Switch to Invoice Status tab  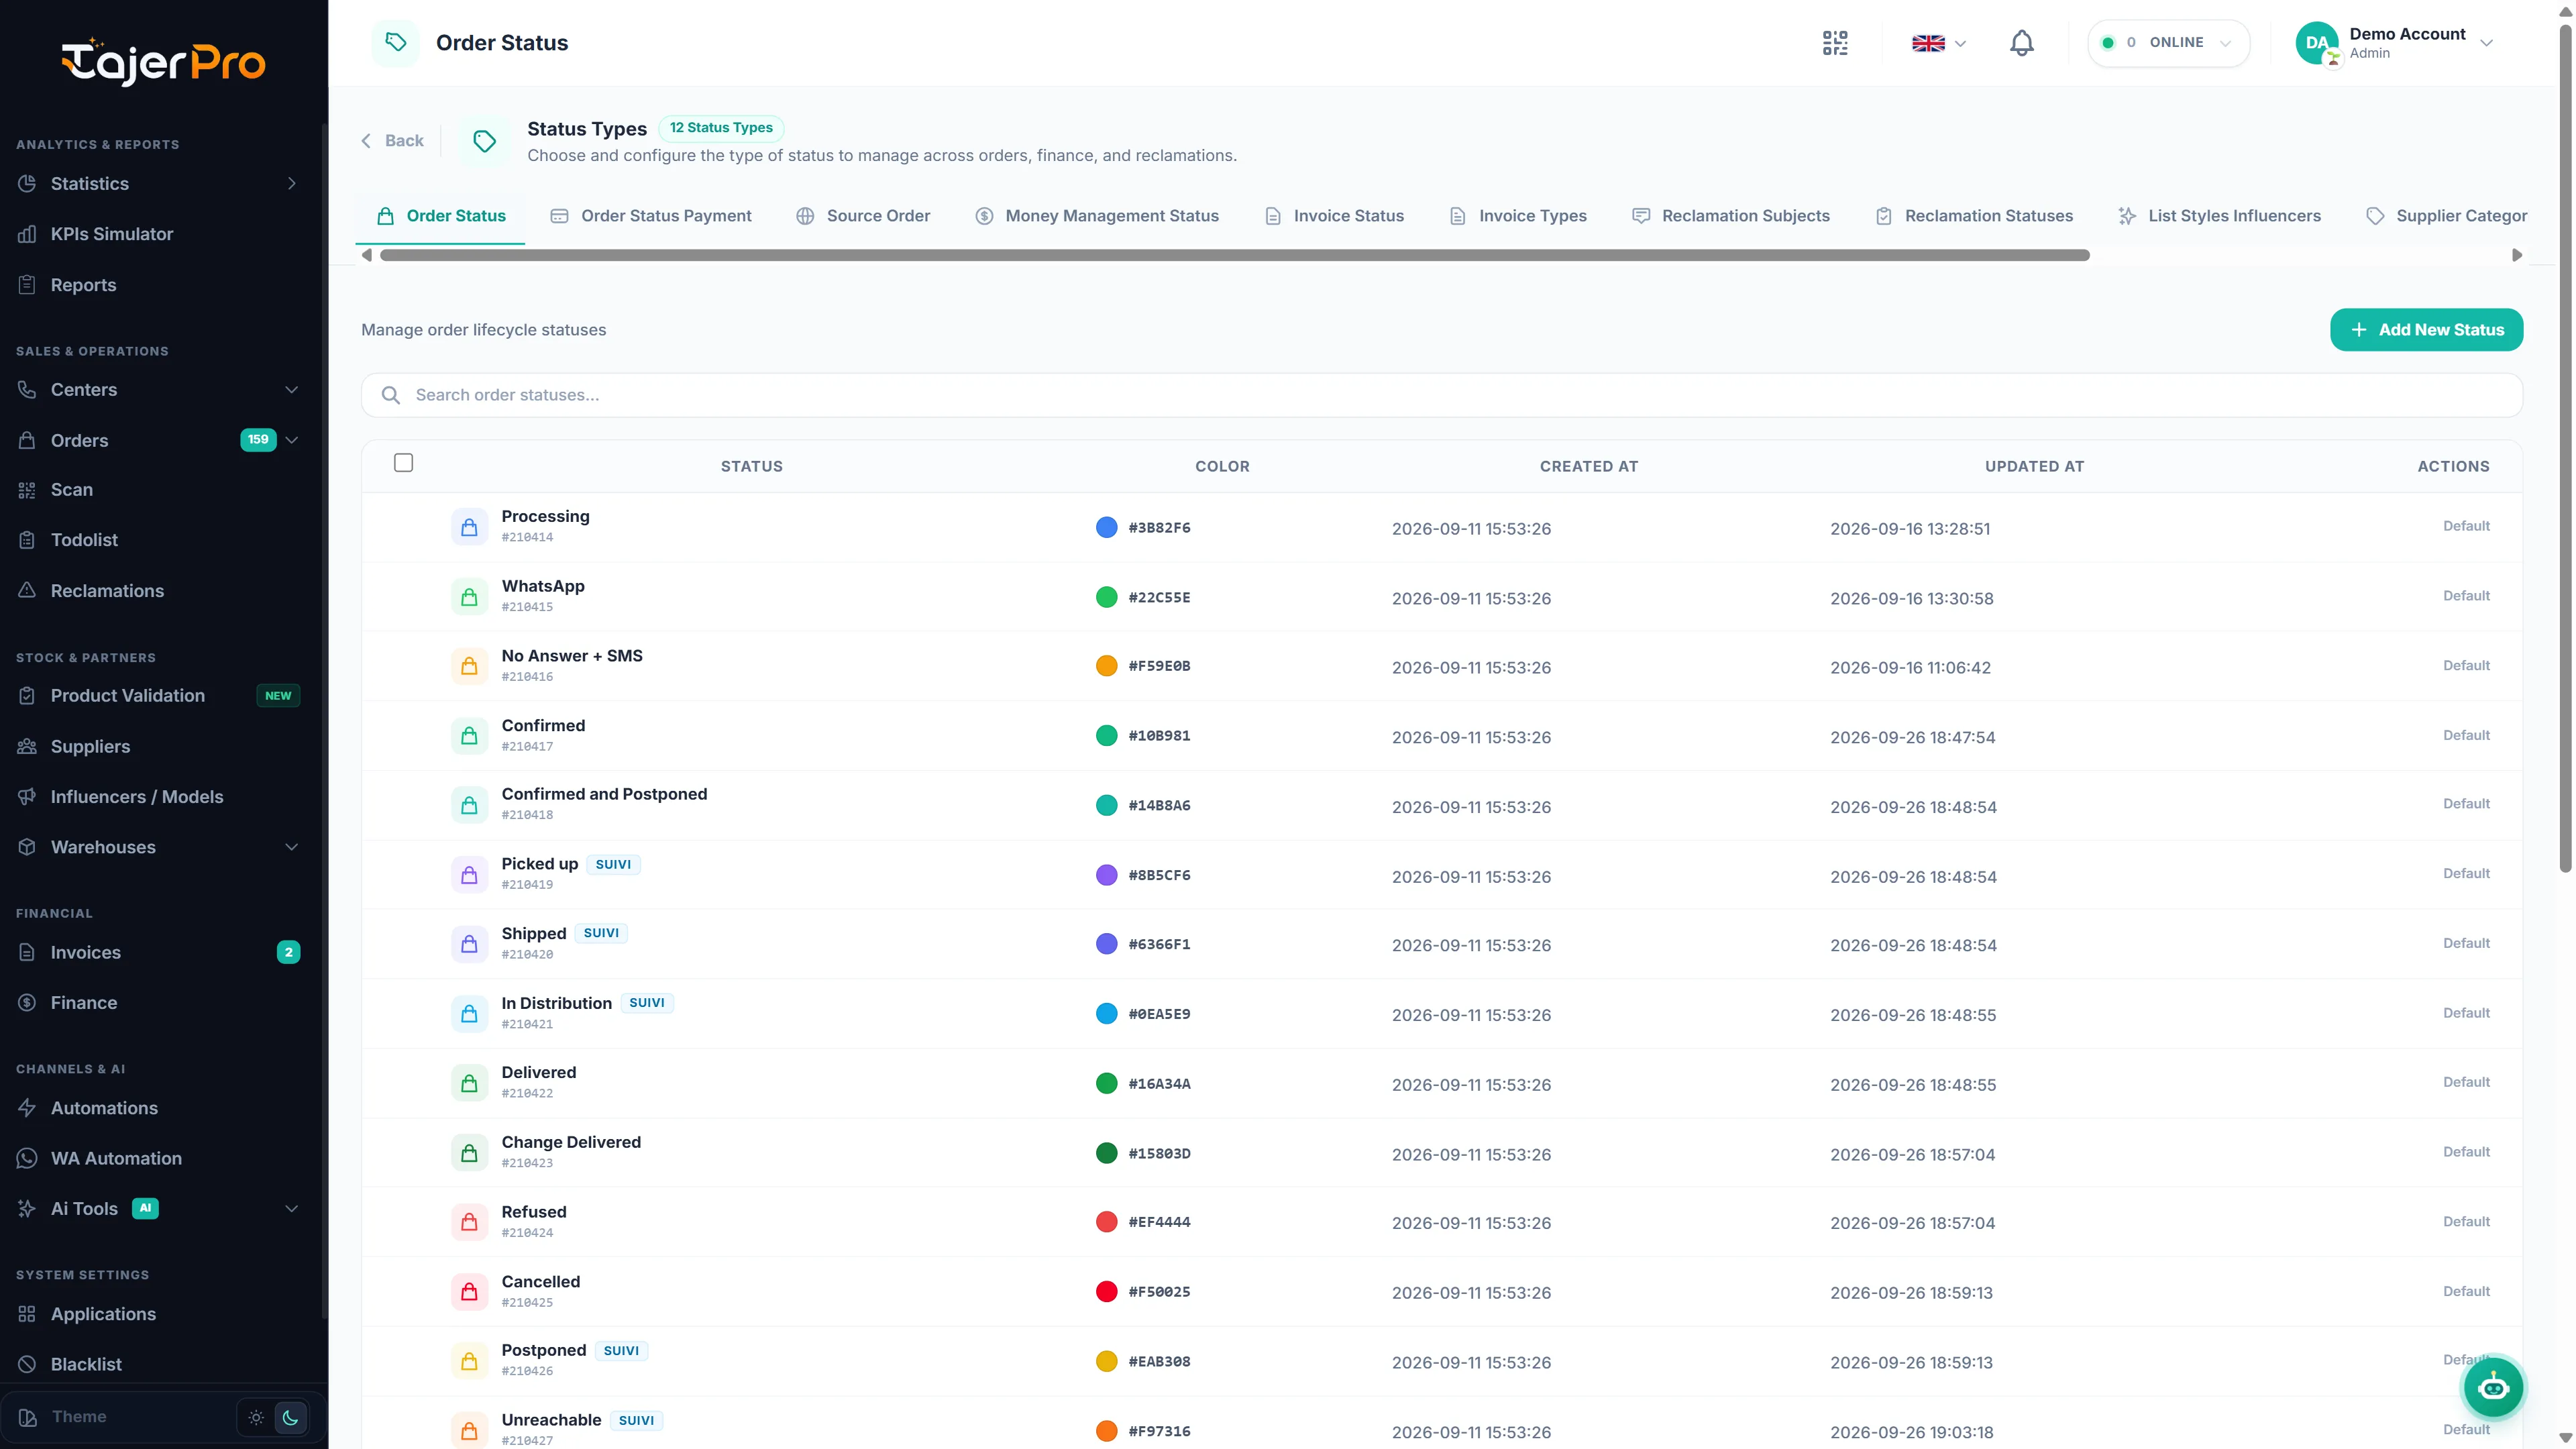click(1334, 216)
